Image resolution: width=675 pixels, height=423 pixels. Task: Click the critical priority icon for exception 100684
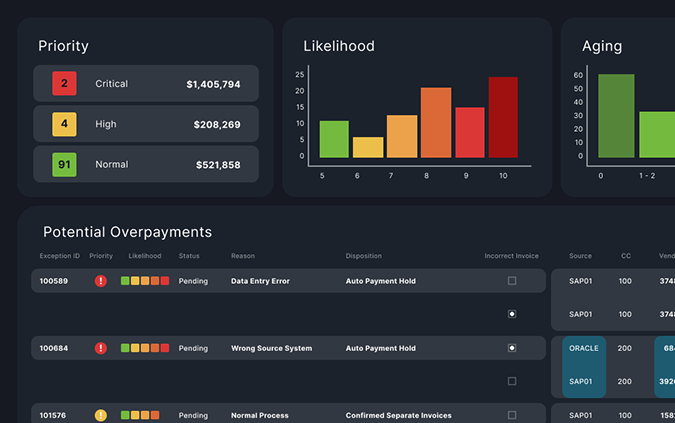(100, 348)
